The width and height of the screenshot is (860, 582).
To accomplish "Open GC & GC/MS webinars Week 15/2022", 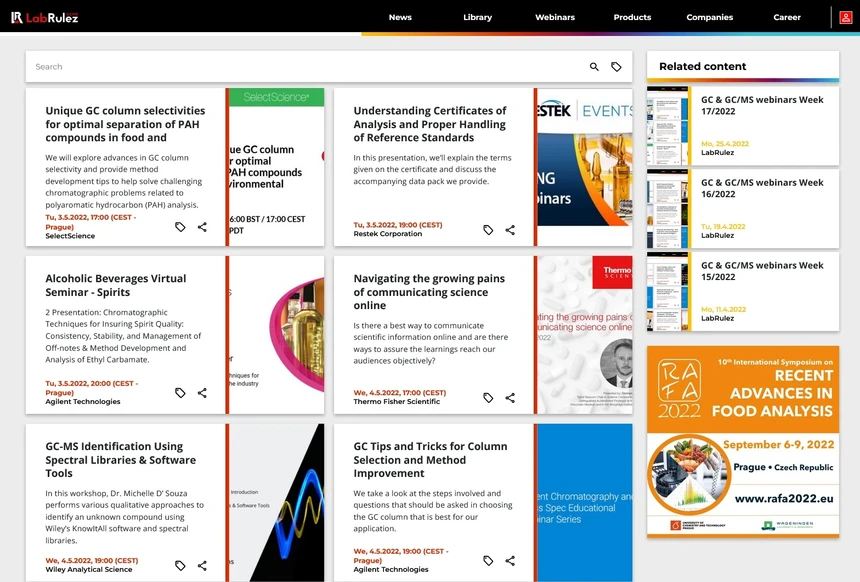I will pyautogui.click(x=762, y=271).
